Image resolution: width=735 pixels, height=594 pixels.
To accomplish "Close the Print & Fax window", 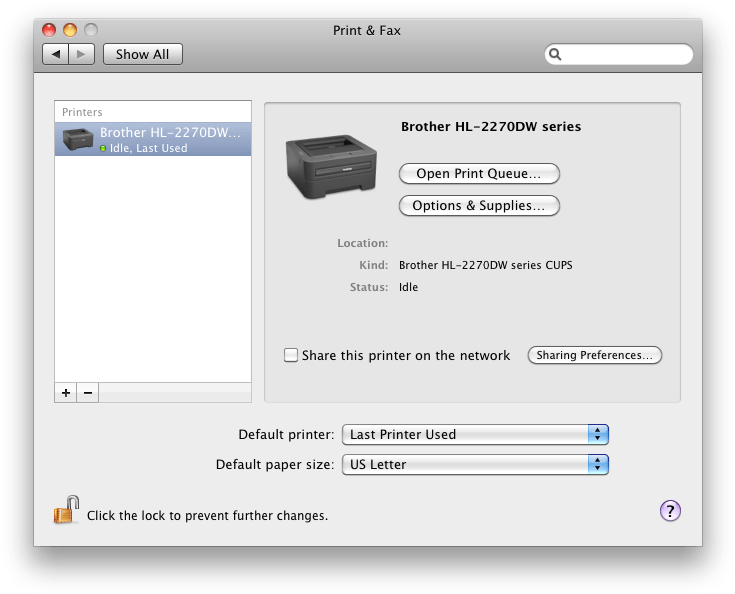I will (48, 30).
